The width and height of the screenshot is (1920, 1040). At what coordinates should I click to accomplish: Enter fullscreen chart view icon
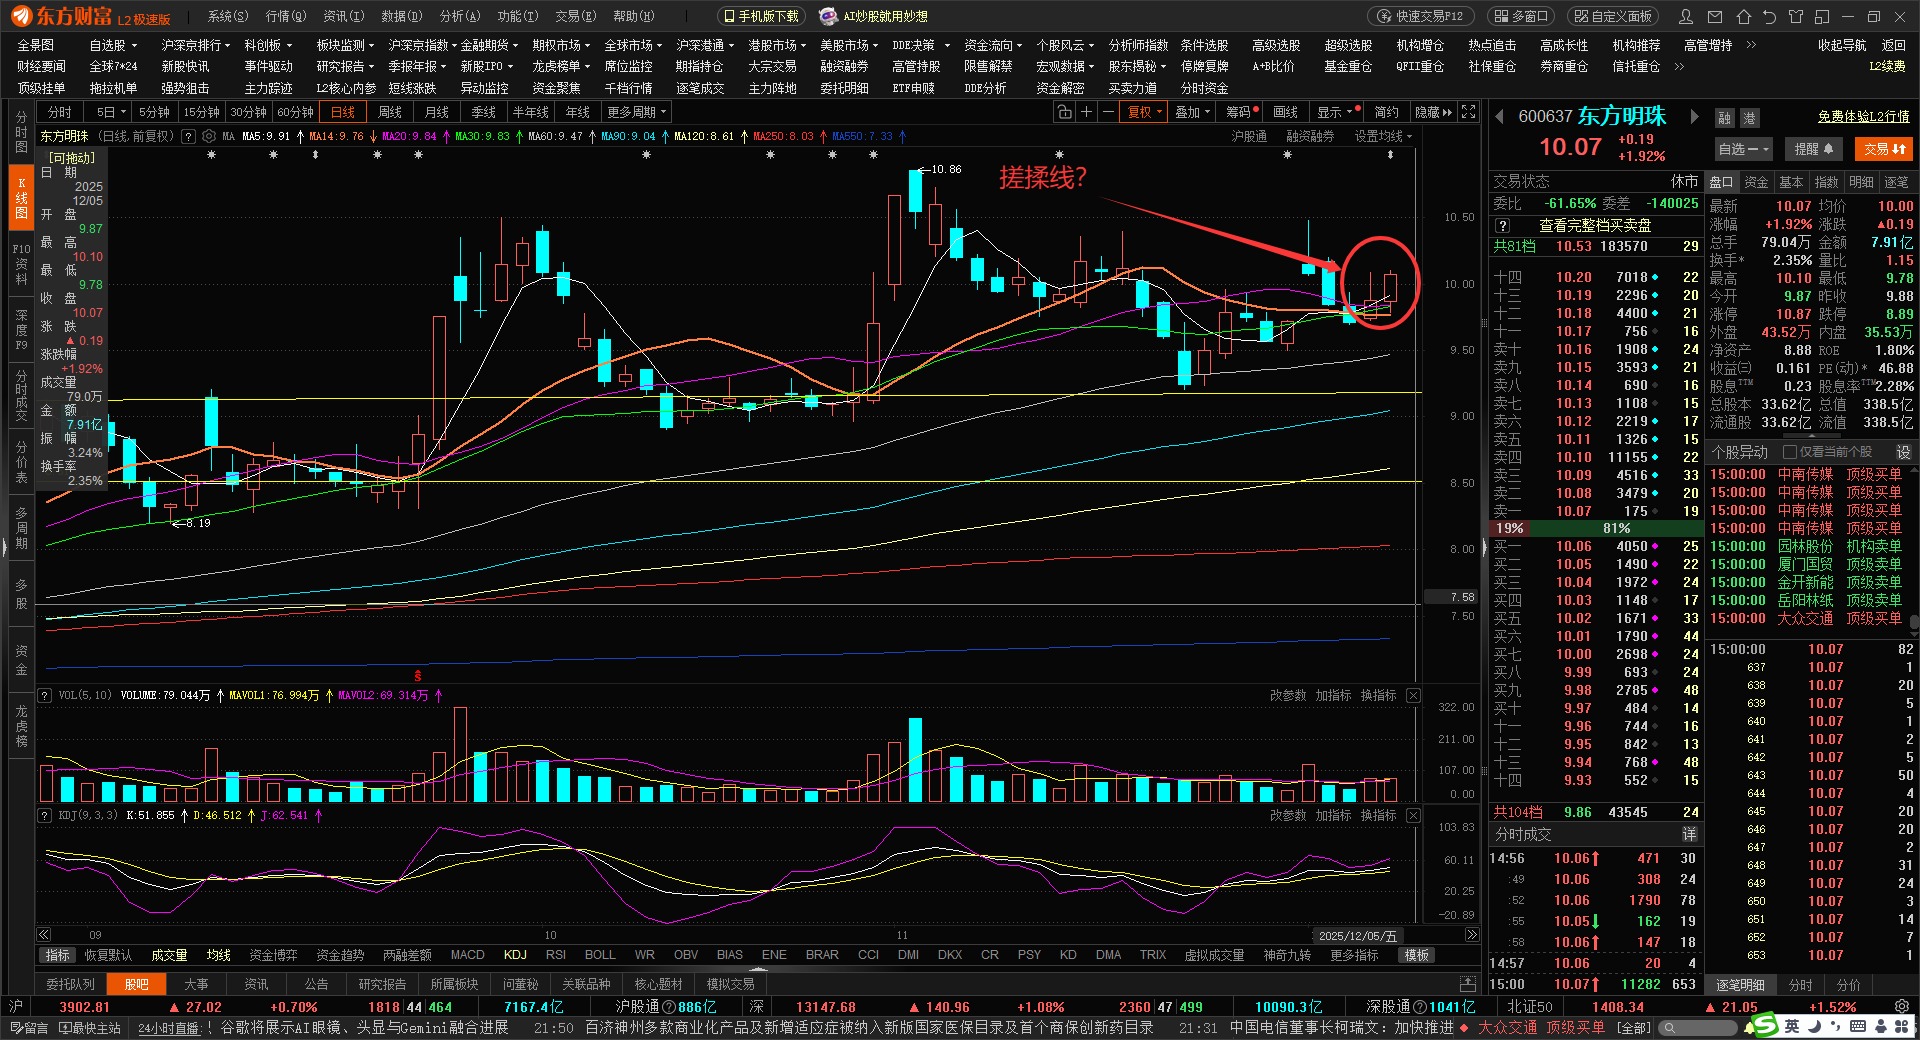click(x=1468, y=112)
